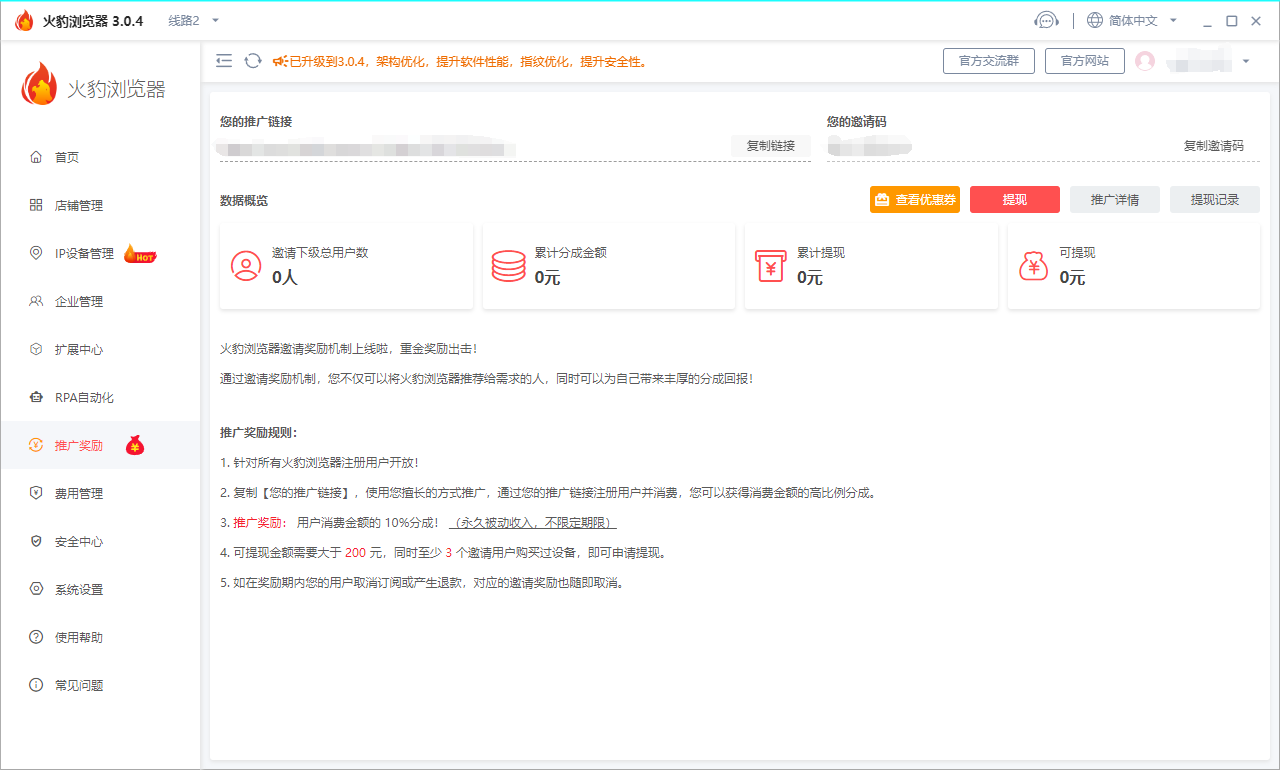Click the invited users person icon
This screenshot has width=1280, height=770.
click(246, 266)
